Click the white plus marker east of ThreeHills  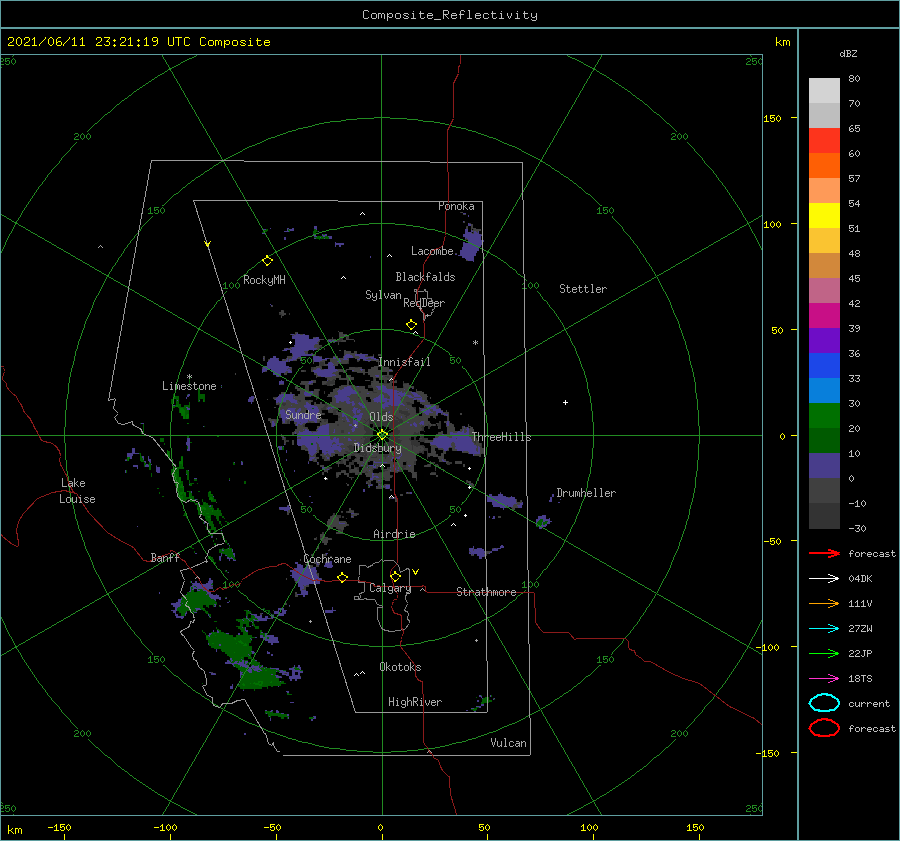[x=565, y=402]
